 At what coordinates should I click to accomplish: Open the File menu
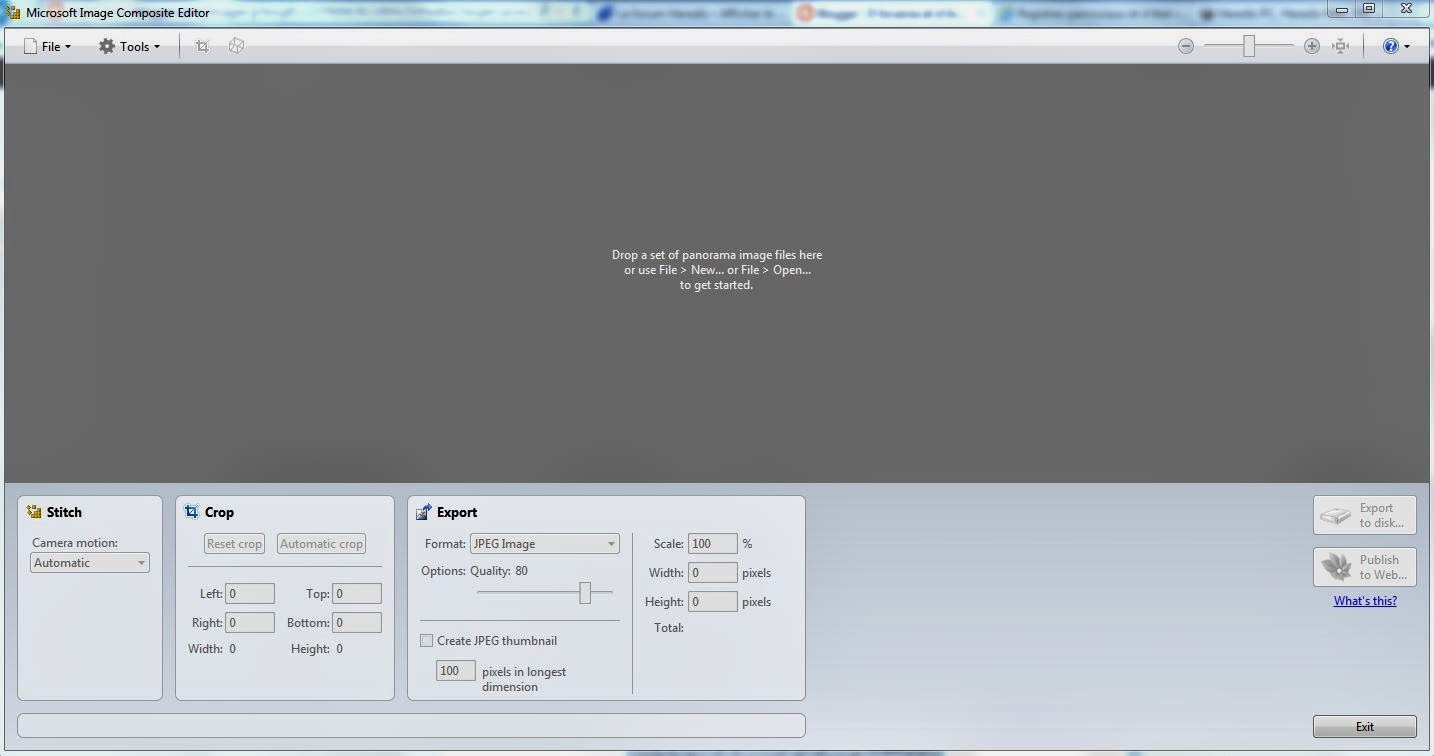pyautogui.click(x=48, y=45)
